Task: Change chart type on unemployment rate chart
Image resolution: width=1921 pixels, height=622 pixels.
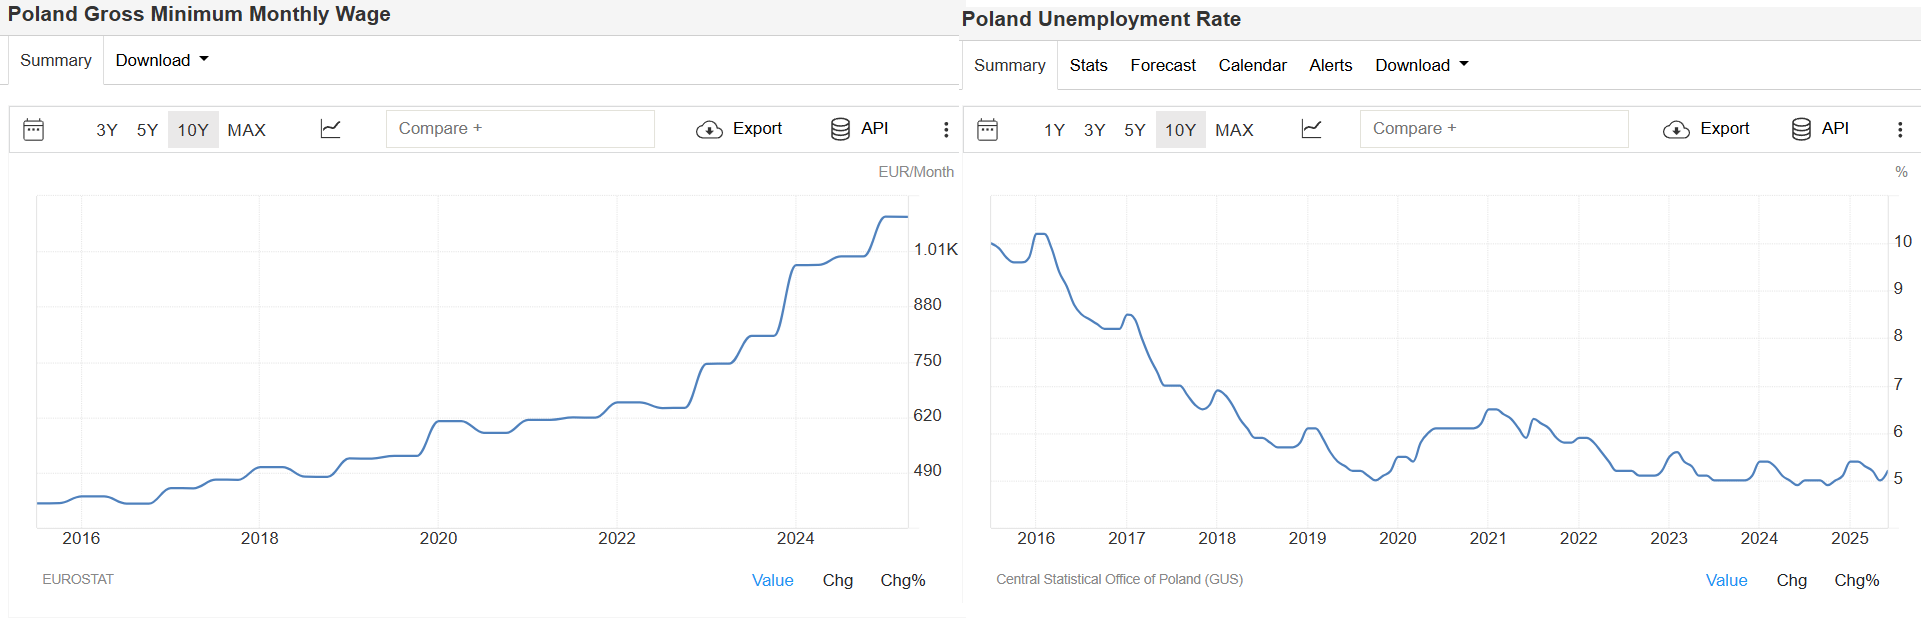Action: tap(1312, 129)
